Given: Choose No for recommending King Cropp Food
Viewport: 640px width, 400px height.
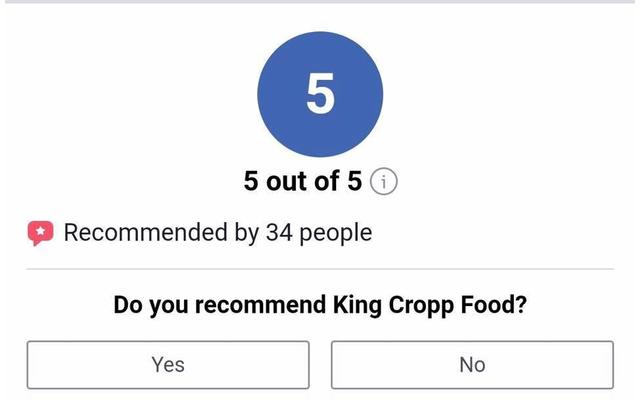Looking at the screenshot, I should click(472, 365).
